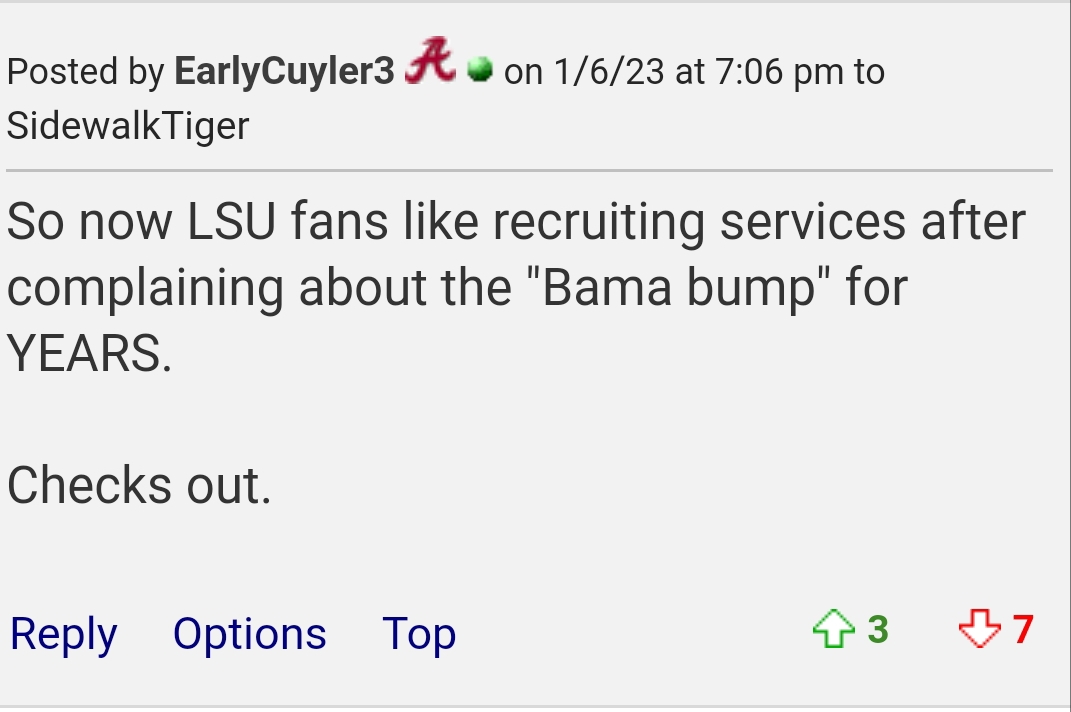
Task: Click the "Checks out." line
Action: click(139, 485)
